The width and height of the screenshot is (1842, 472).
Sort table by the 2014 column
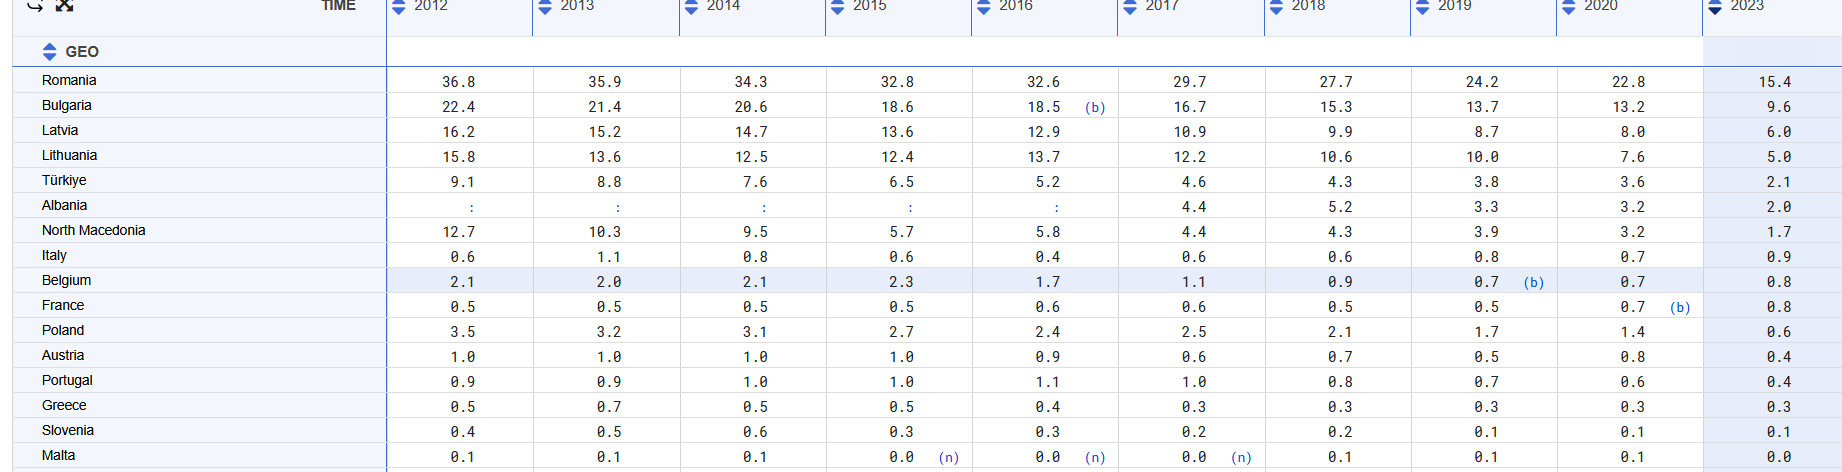[691, 7]
